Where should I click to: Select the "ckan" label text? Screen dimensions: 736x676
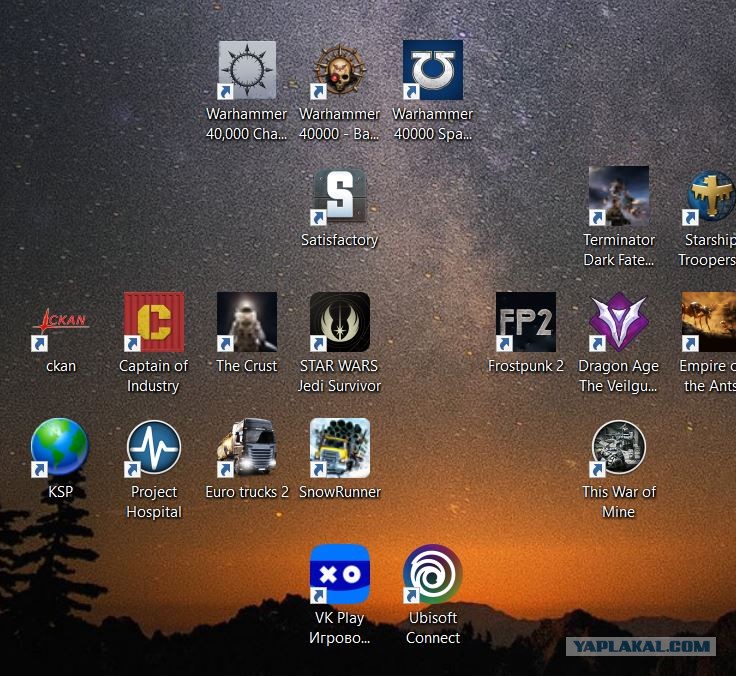click(x=61, y=366)
